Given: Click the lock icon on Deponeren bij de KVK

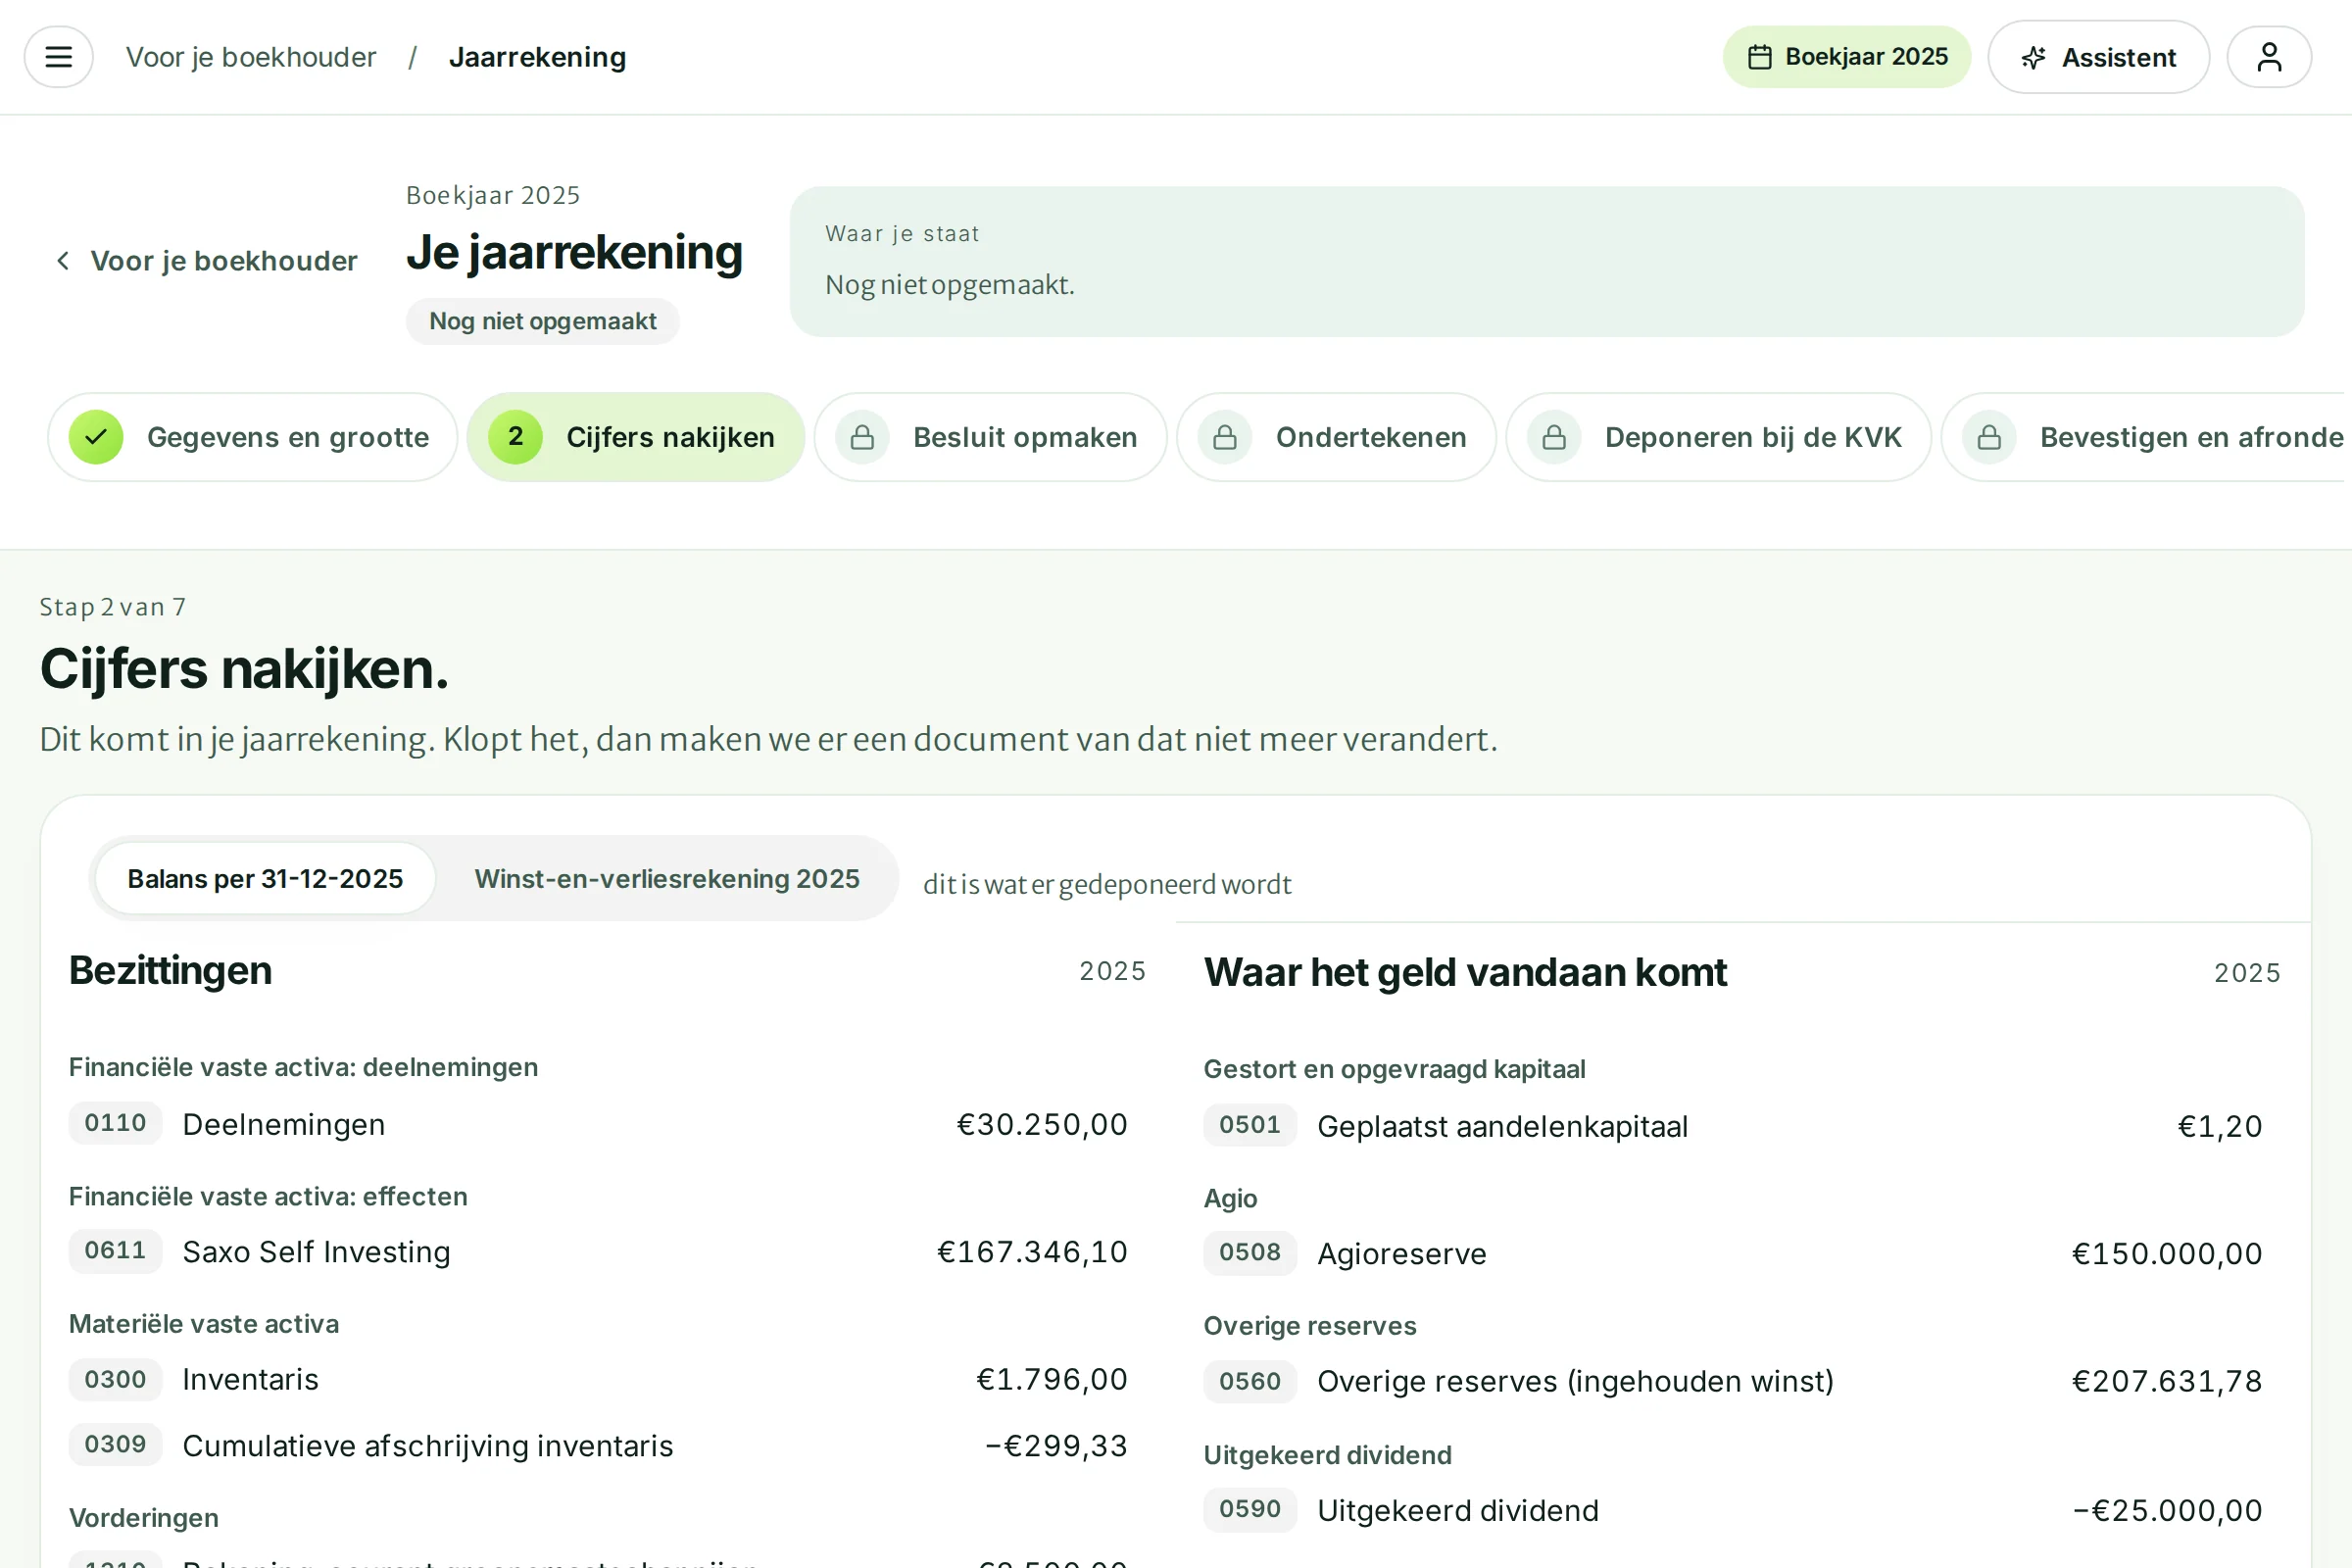Looking at the screenshot, I should pos(1554,437).
